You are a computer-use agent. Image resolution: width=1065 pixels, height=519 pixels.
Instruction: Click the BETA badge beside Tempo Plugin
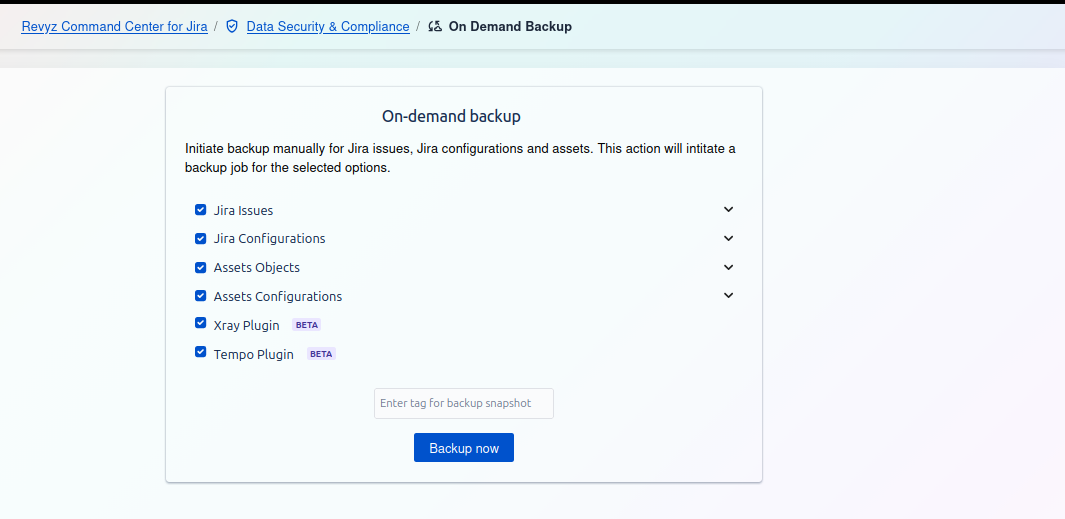coord(321,354)
